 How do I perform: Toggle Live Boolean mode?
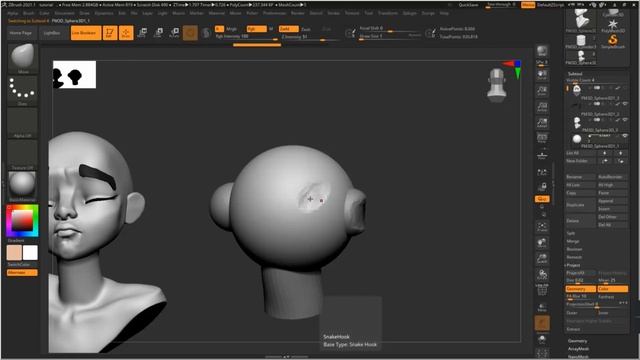[x=86, y=33]
